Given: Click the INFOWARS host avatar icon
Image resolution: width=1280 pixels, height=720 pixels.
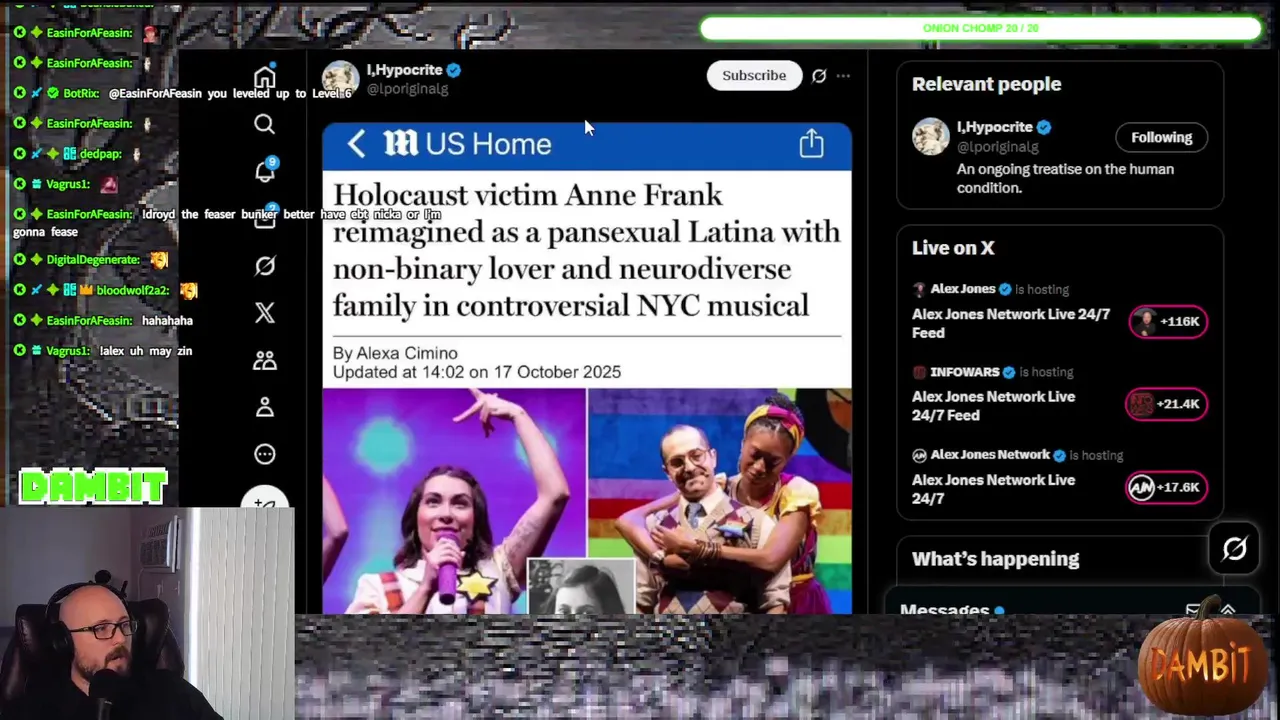Looking at the screenshot, I should (x=919, y=372).
